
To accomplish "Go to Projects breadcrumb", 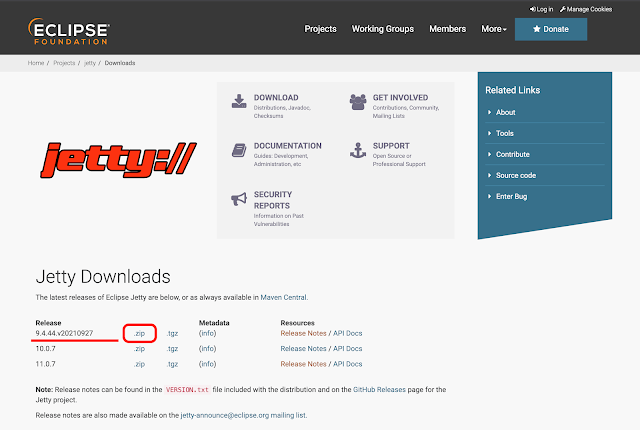I will coord(64,63).
